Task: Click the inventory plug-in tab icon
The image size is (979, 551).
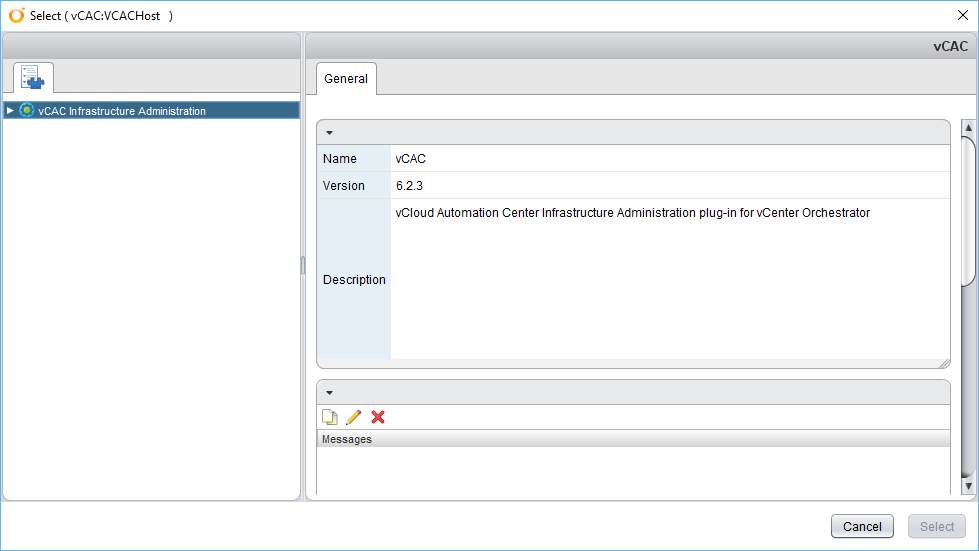Action: [x=32, y=77]
